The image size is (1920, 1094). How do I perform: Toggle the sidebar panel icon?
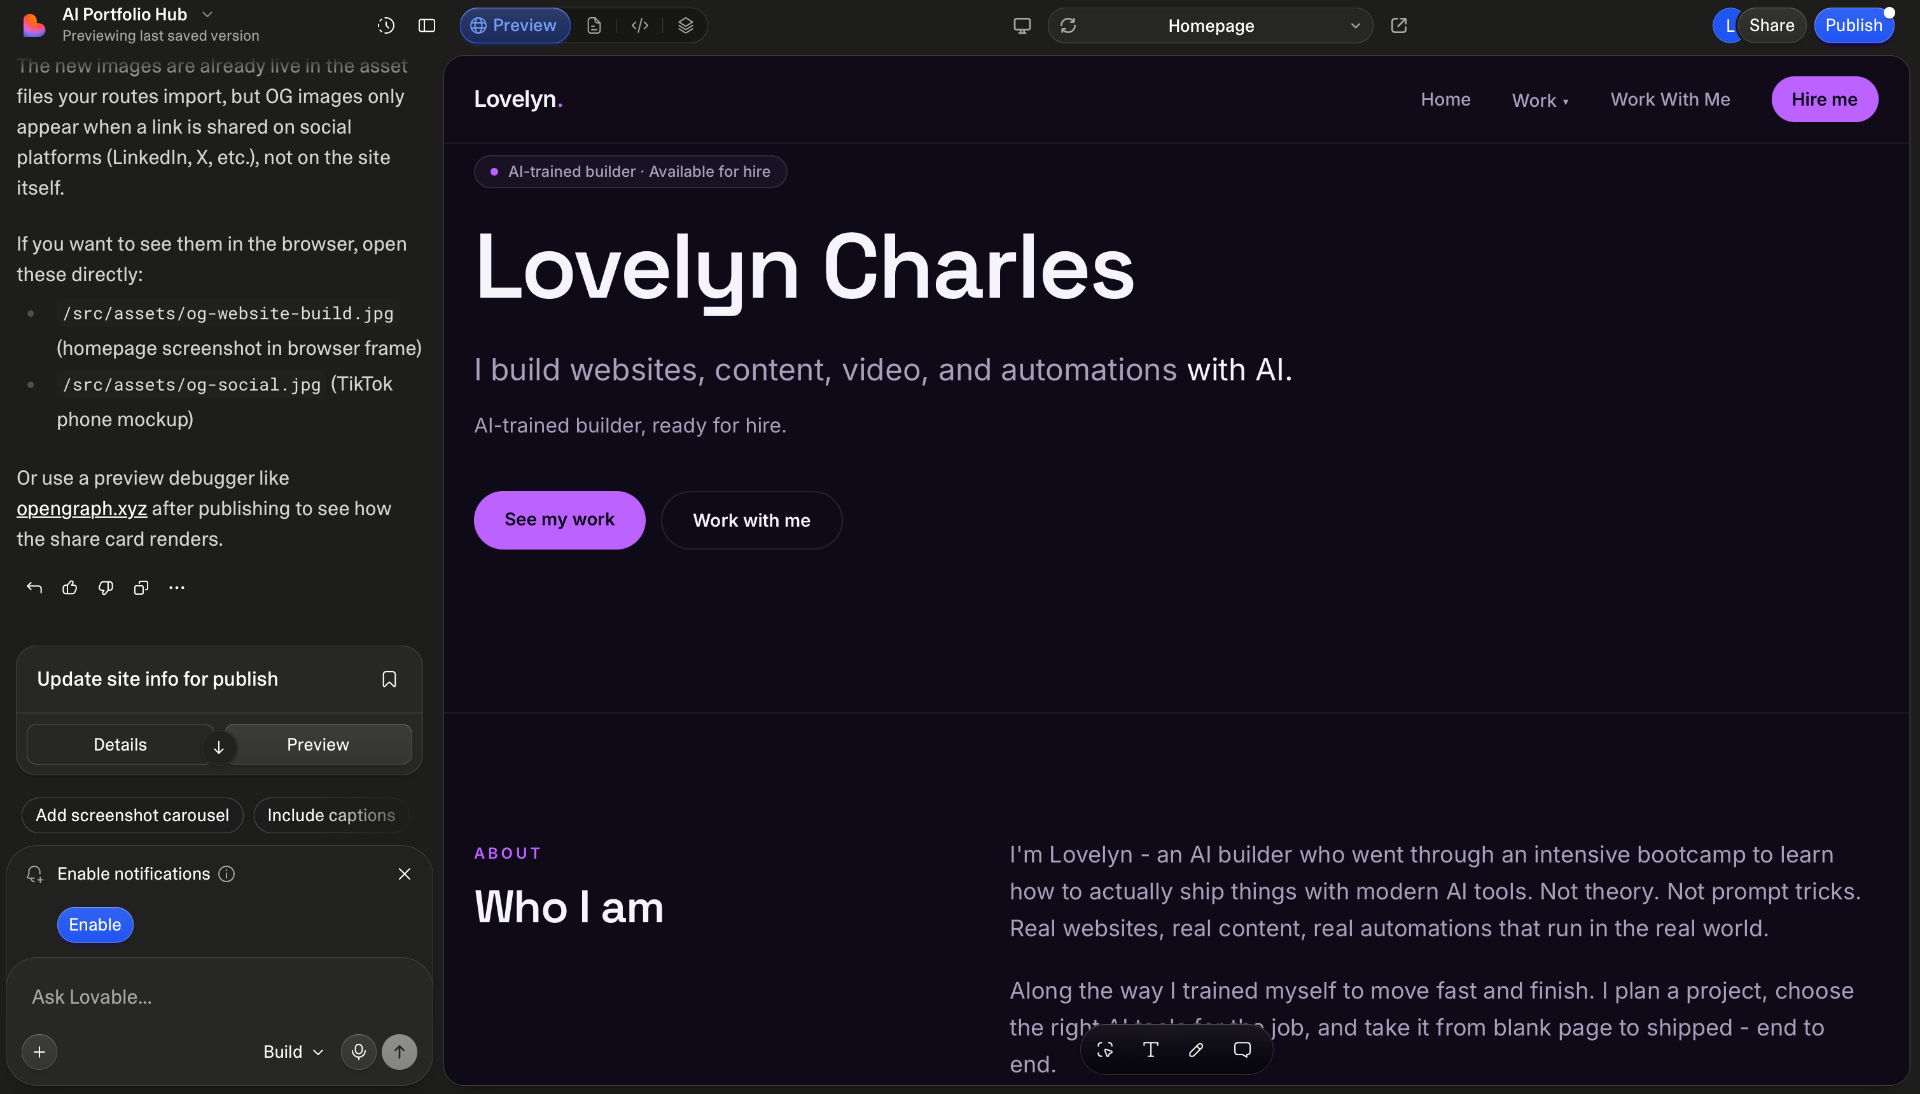[427, 26]
